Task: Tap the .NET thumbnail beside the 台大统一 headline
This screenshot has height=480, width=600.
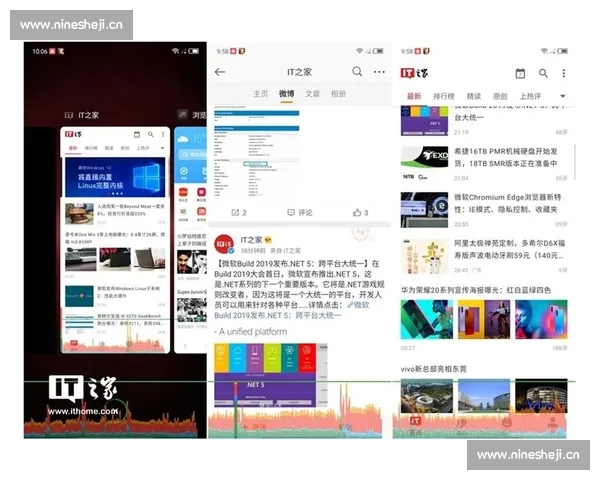Action: click(x=424, y=121)
